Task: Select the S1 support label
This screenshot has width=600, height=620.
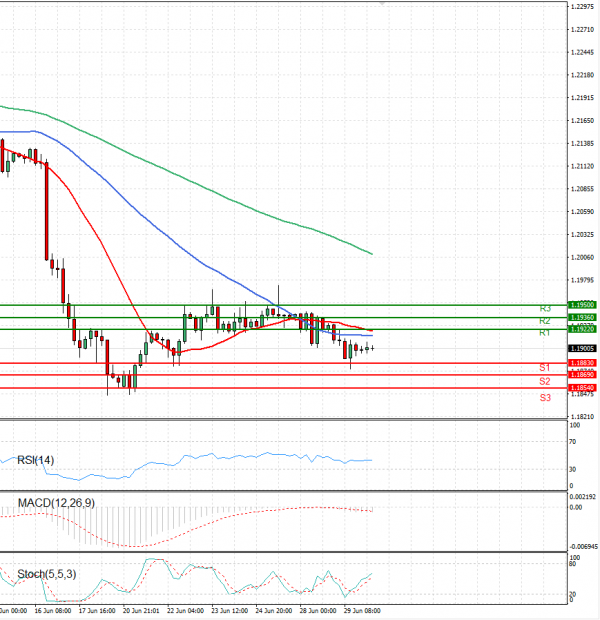Action: point(545,368)
